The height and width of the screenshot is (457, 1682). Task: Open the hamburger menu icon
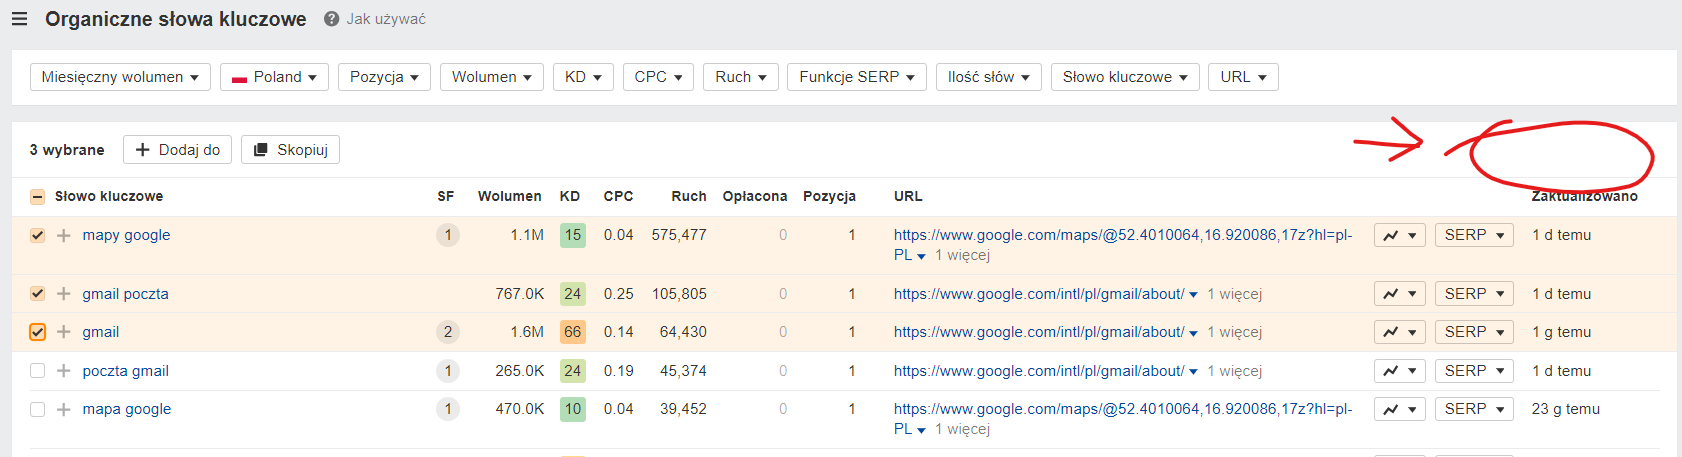19,19
